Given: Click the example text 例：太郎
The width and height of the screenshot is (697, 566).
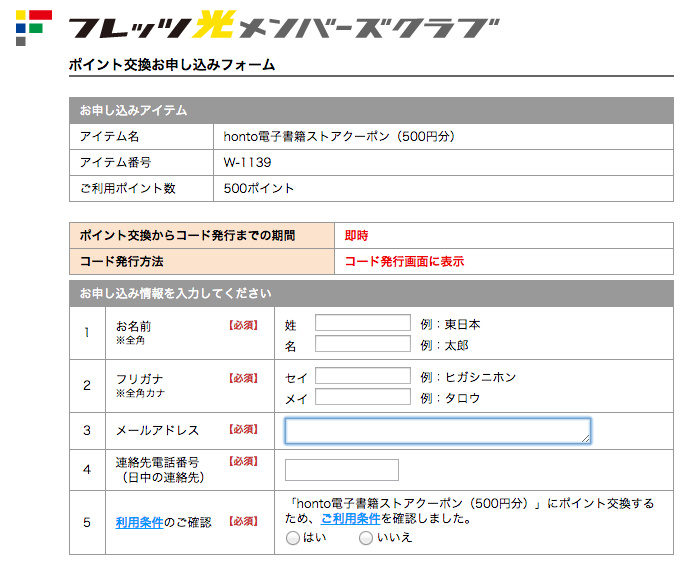Looking at the screenshot, I should 445,345.
